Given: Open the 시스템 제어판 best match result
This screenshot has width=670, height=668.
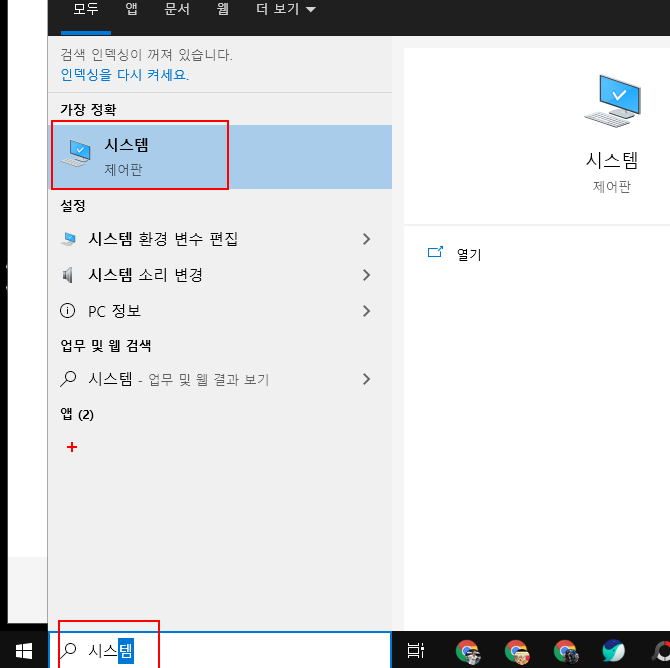Looking at the screenshot, I should [220, 157].
